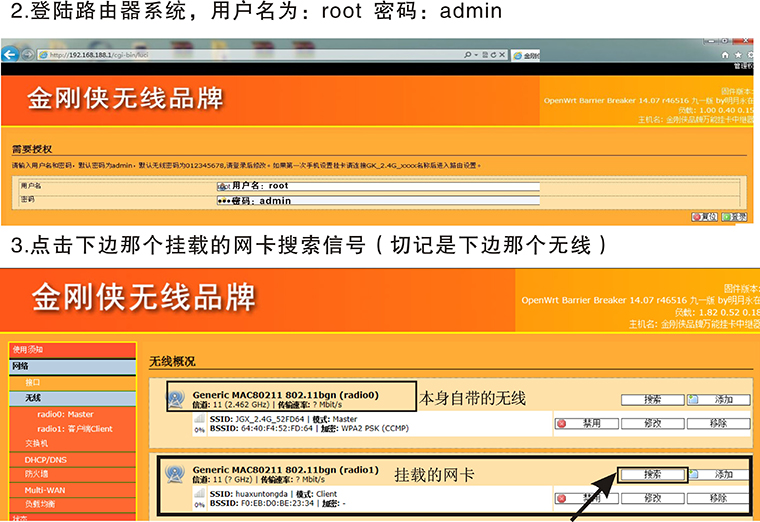Click 修改 edit button for JGX_2.4G_52FD64 network
The image size is (760, 522).
pyautogui.click(x=652, y=424)
